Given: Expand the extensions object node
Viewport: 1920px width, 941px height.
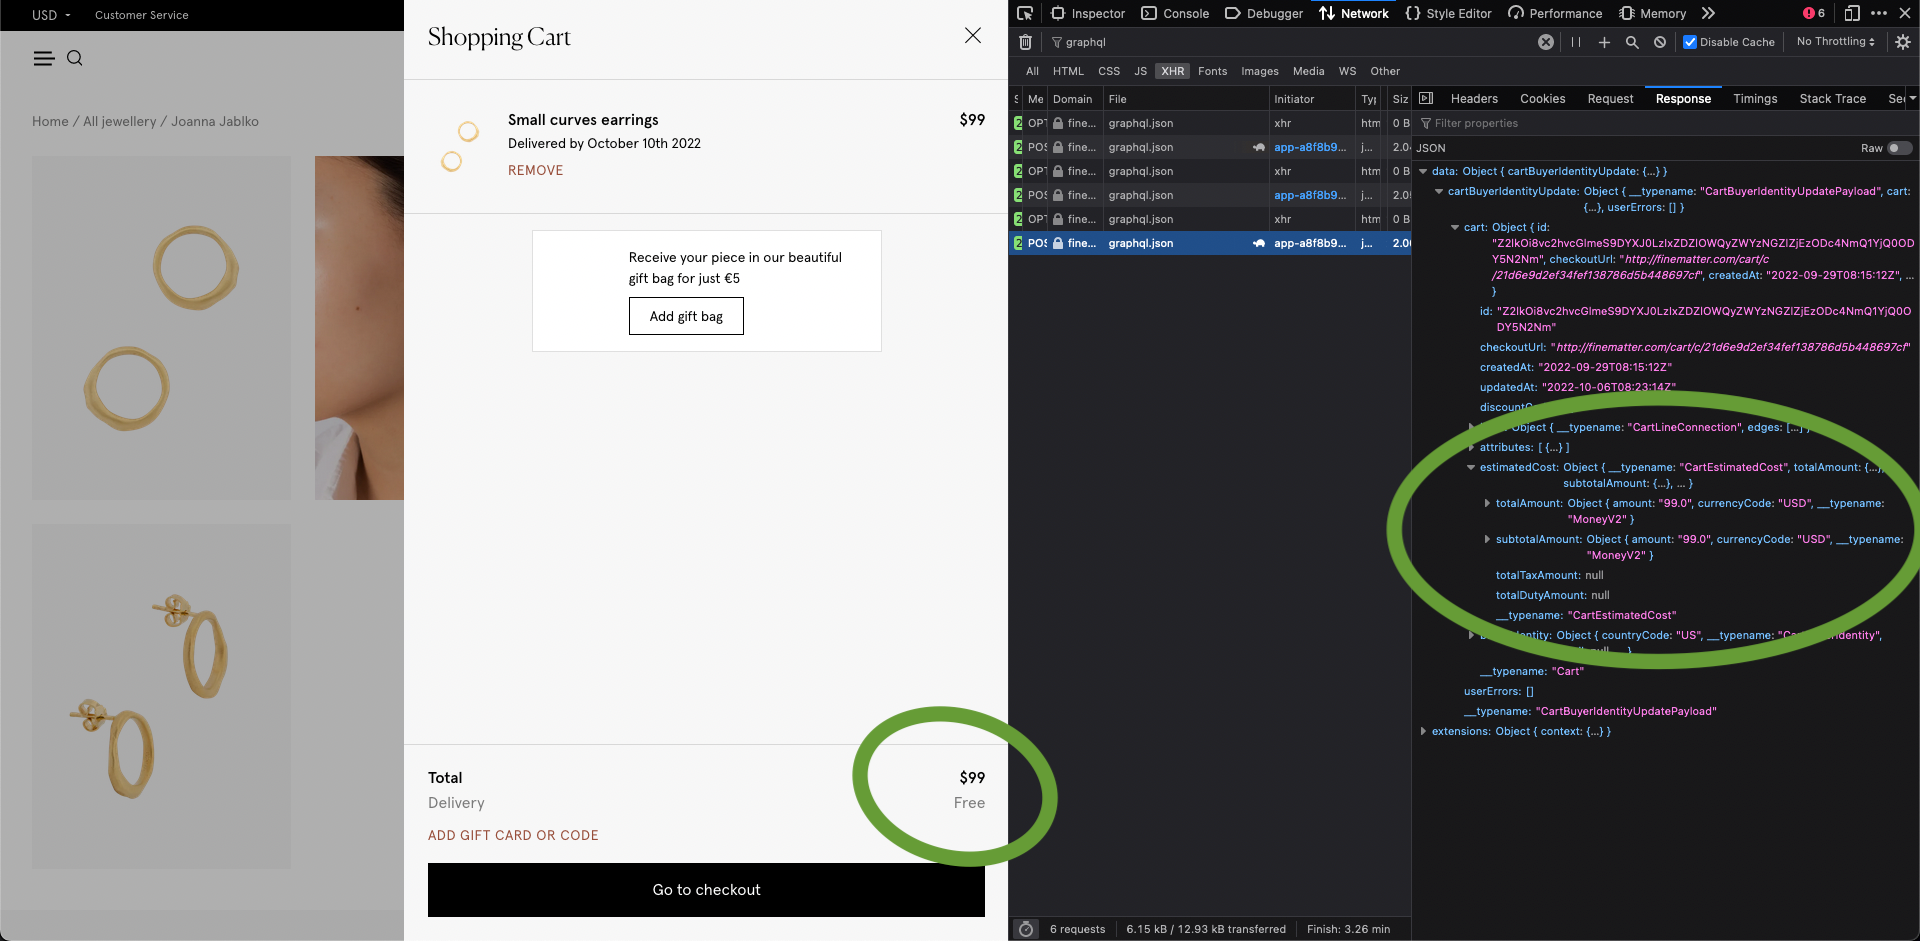Looking at the screenshot, I should (x=1423, y=732).
